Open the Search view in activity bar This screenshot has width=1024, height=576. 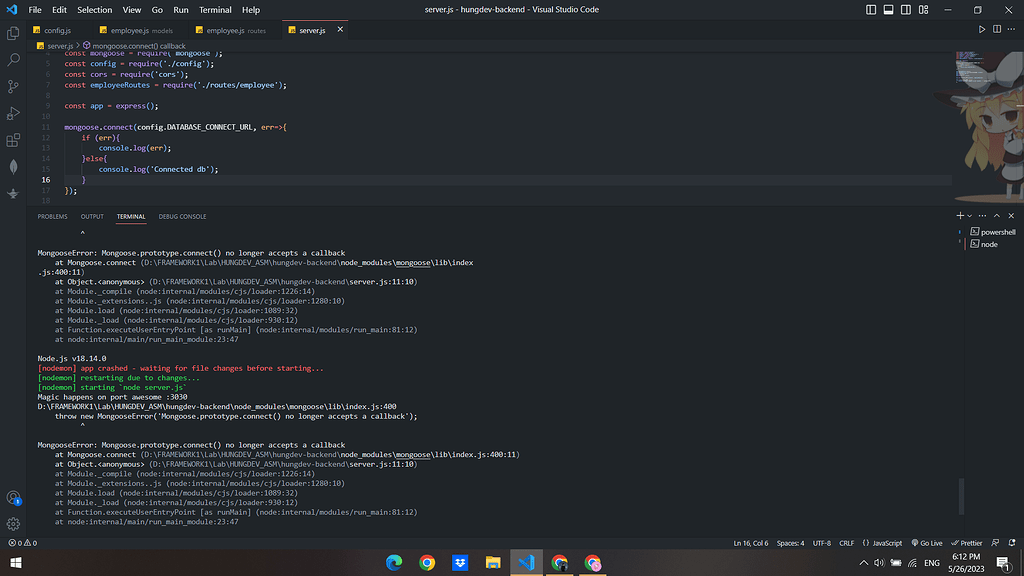13,60
